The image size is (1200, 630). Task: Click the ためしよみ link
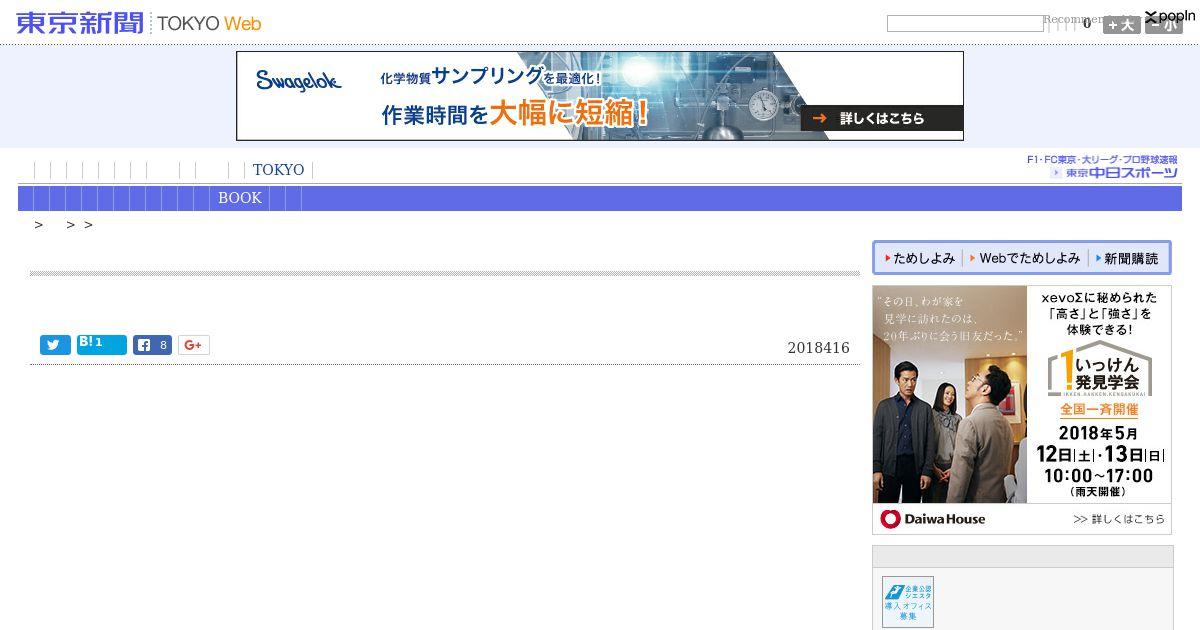pos(919,258)
